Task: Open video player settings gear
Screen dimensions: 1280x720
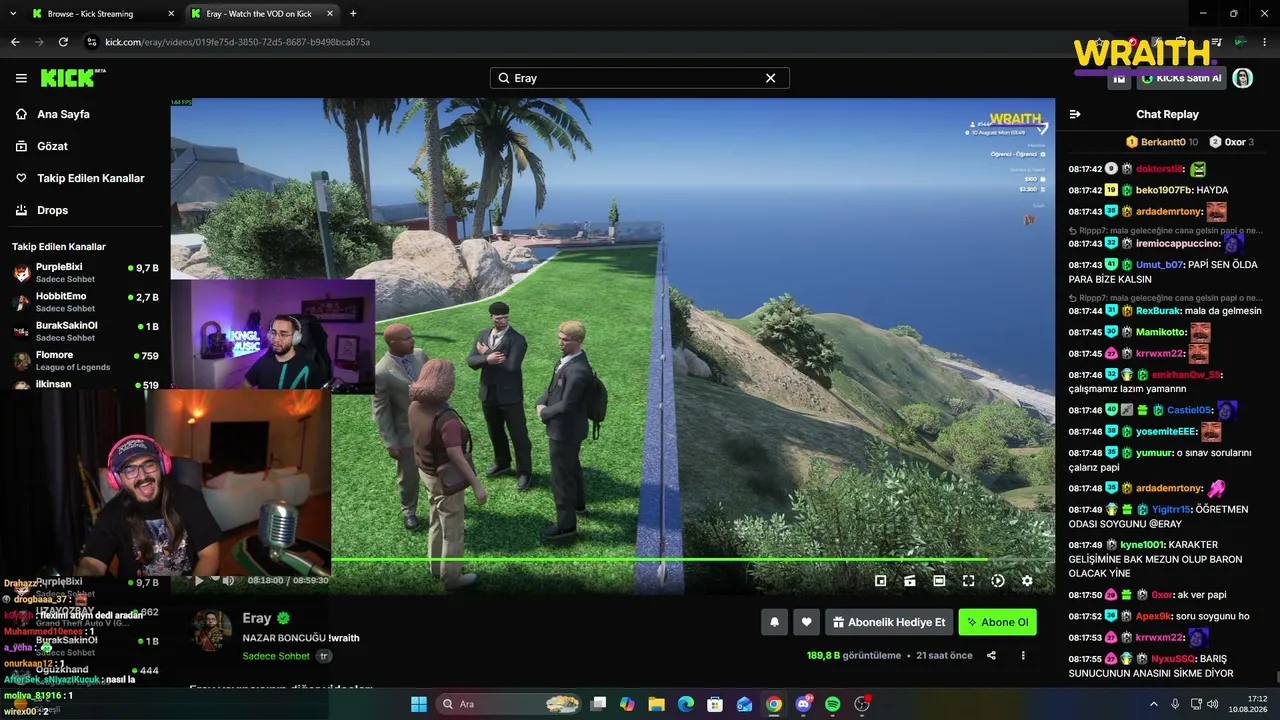Action: 1027,580
